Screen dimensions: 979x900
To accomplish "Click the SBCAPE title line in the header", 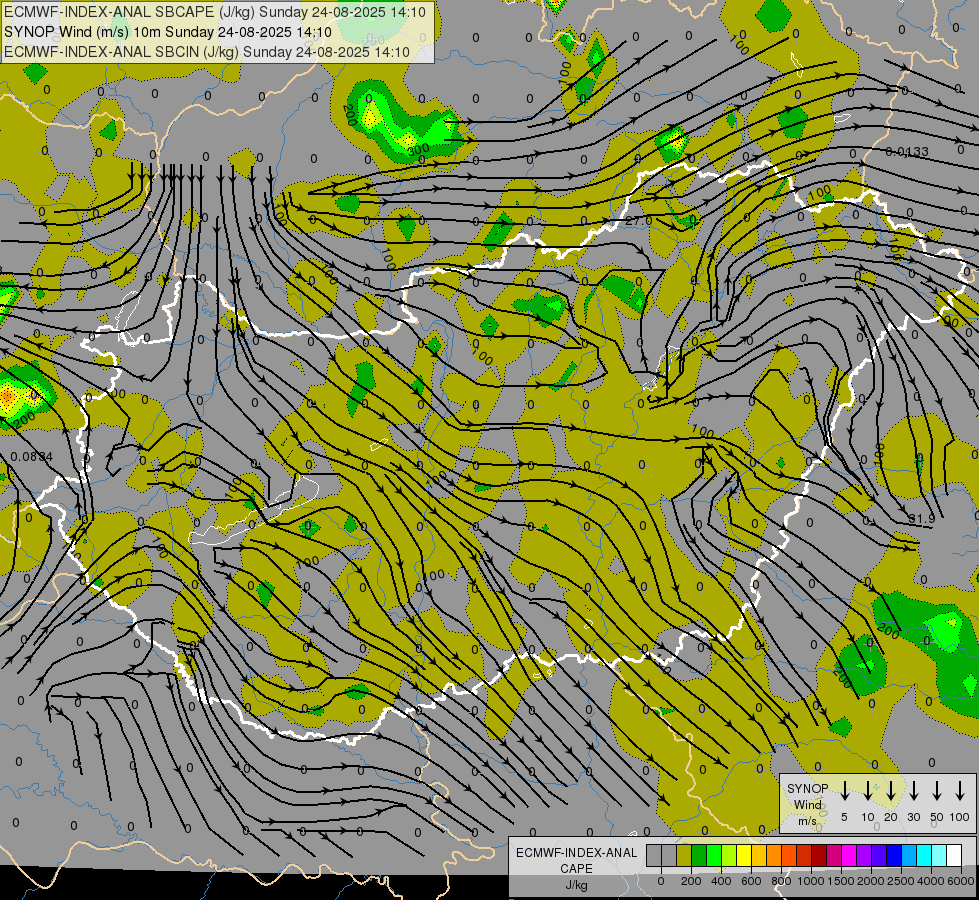I will click(215, 12).
